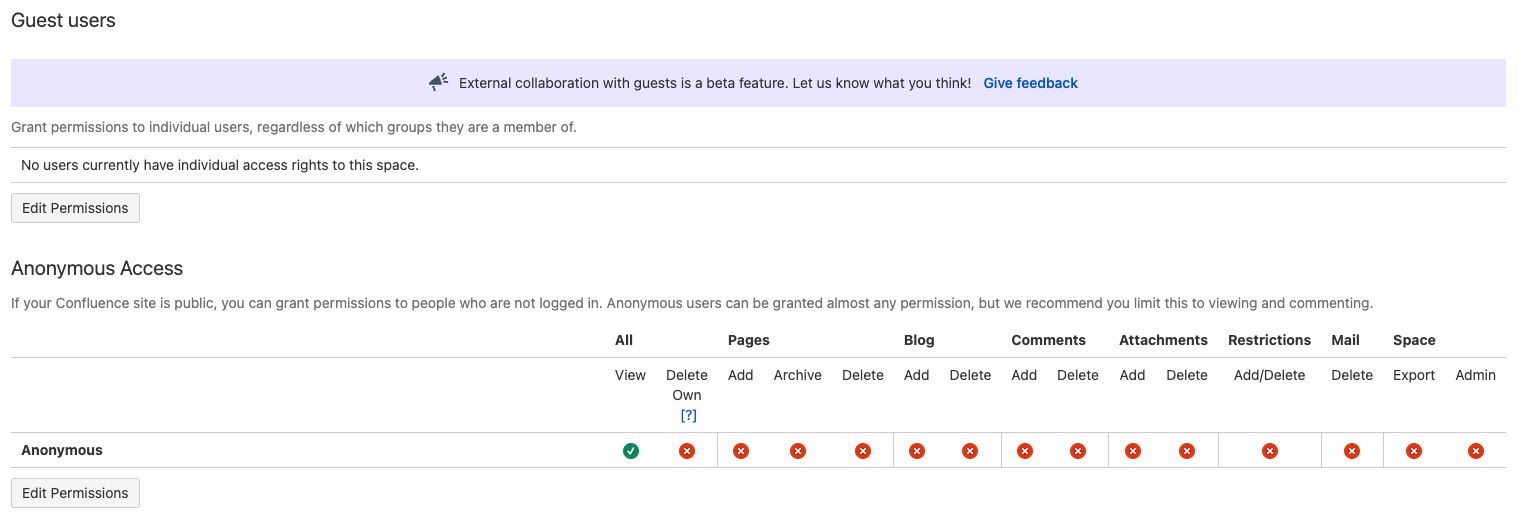The height and width of the screenshot is (514, 1531).
Task: Click the green View permission checkmark for Anonymous
Action: 631,451
